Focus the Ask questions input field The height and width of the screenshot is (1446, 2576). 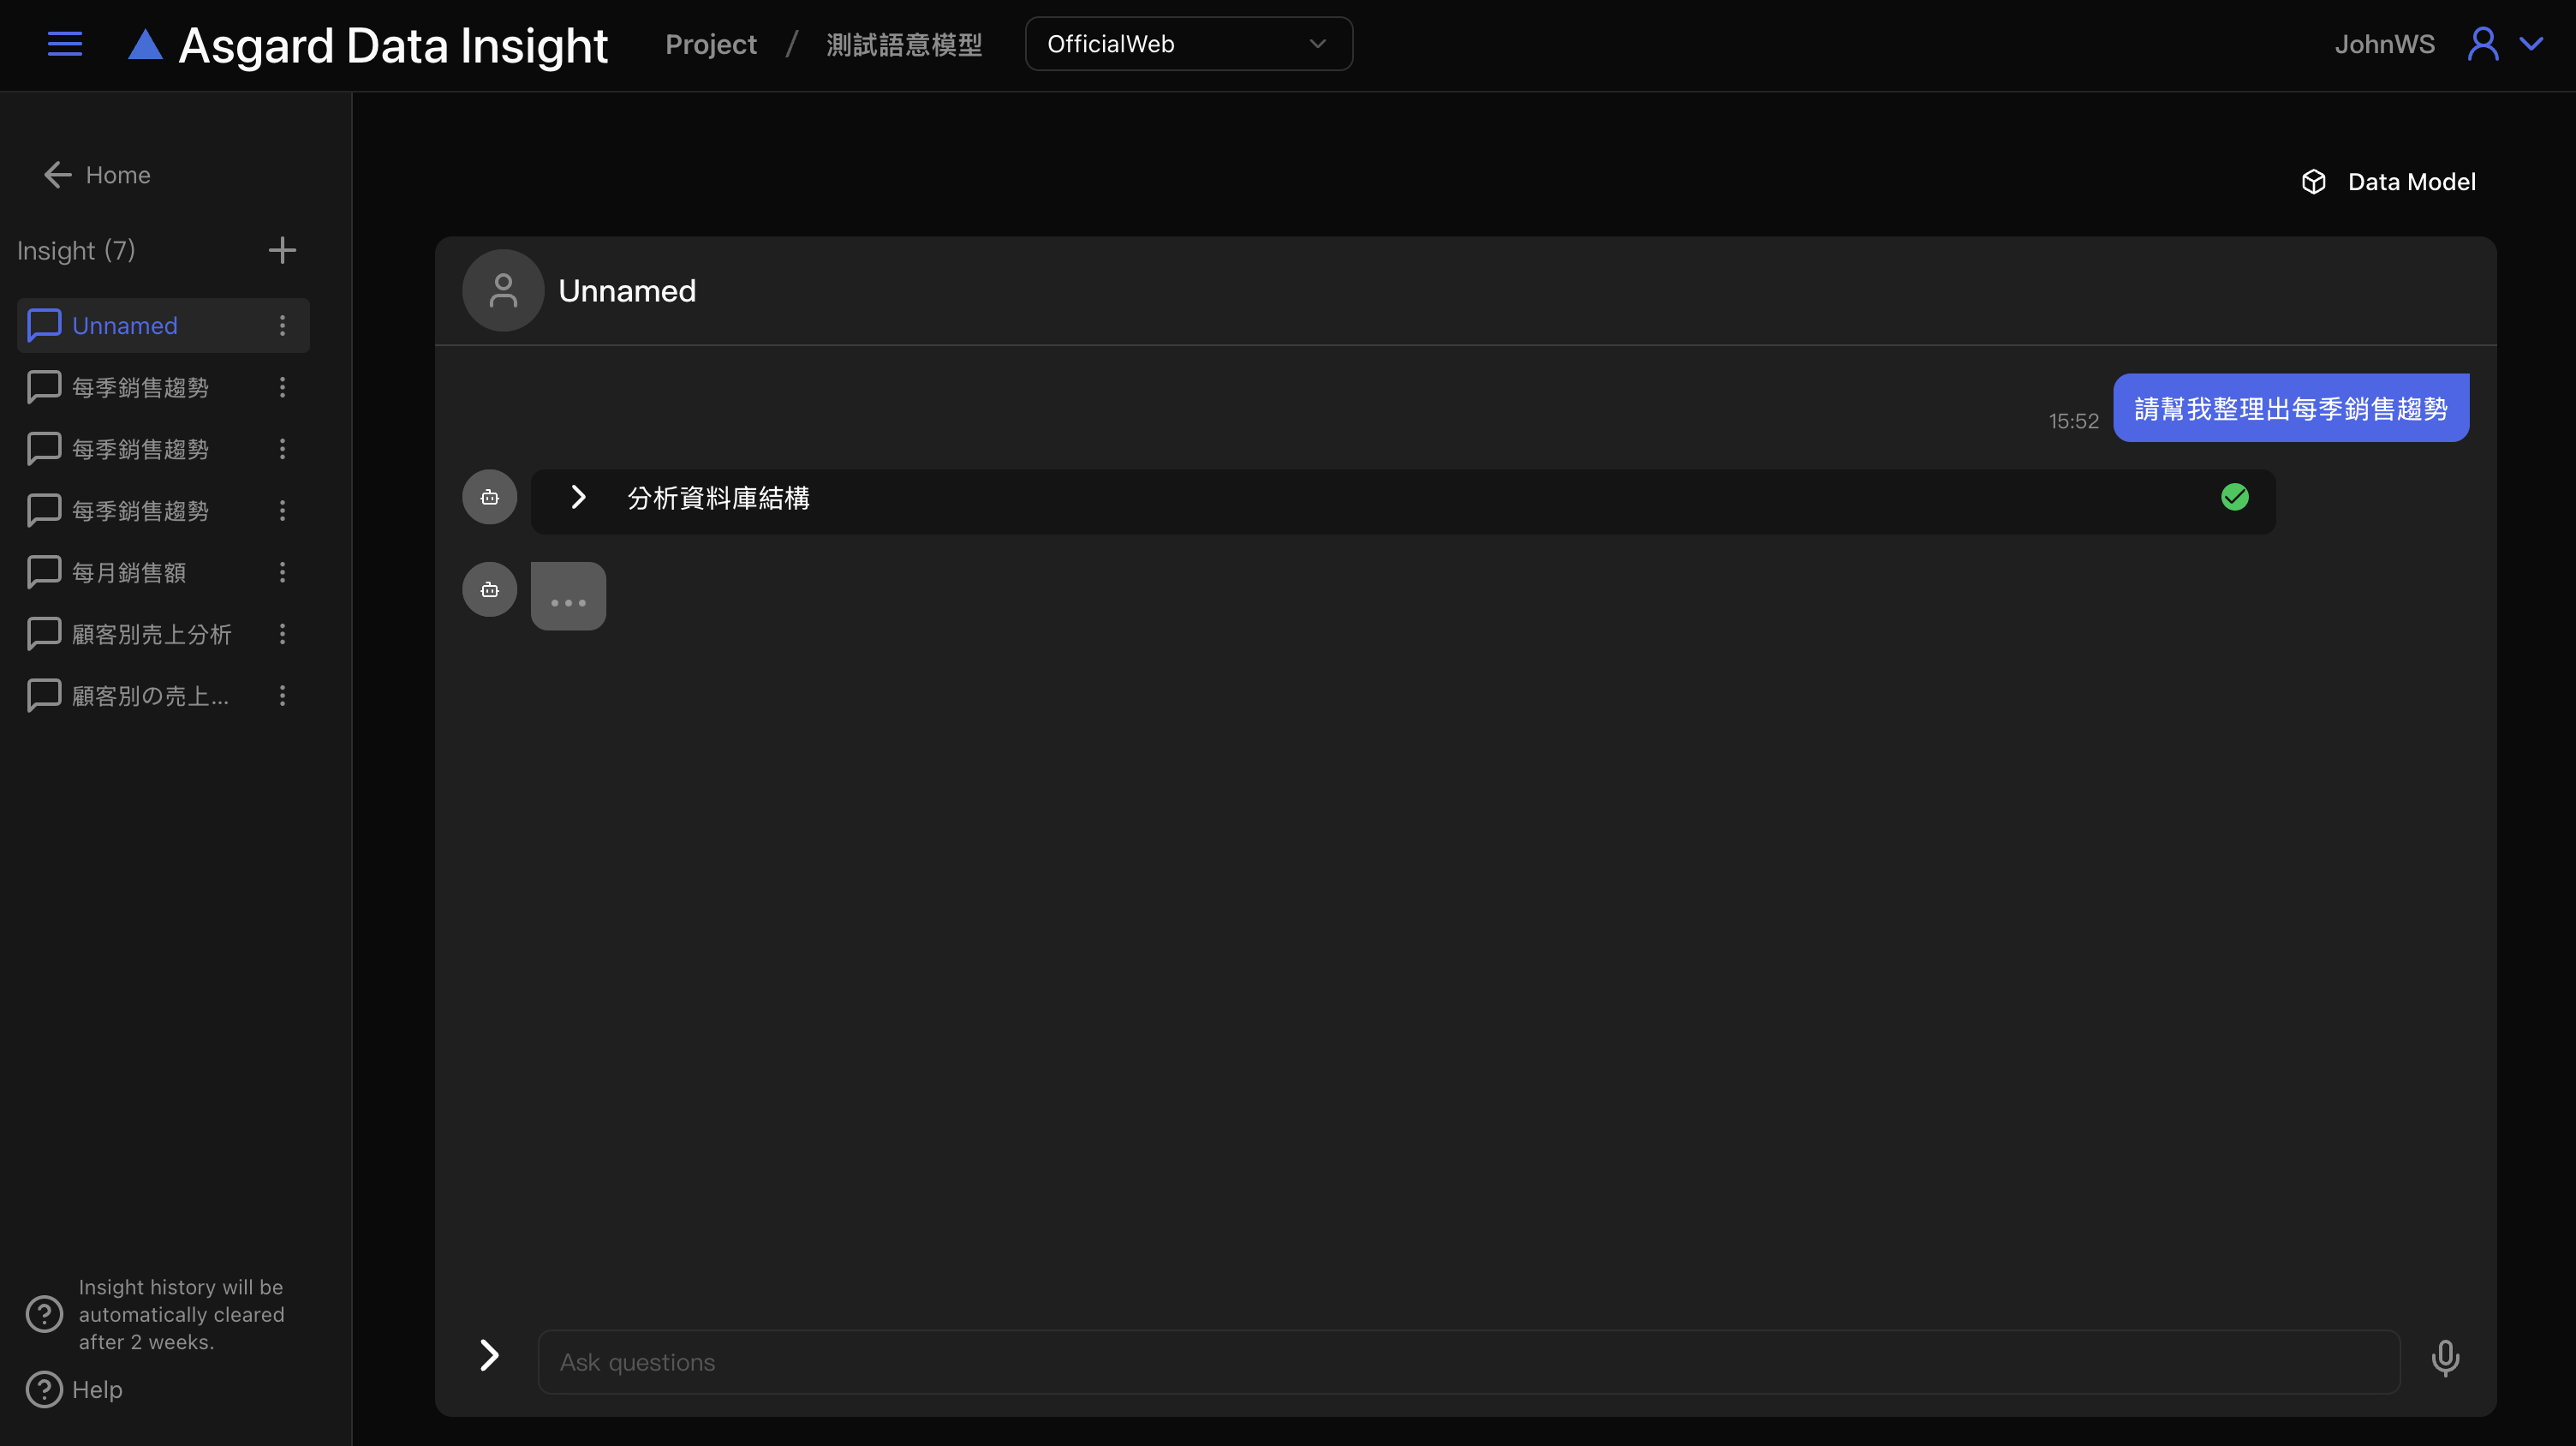pyautogui.click(x=1468, y=1362)
